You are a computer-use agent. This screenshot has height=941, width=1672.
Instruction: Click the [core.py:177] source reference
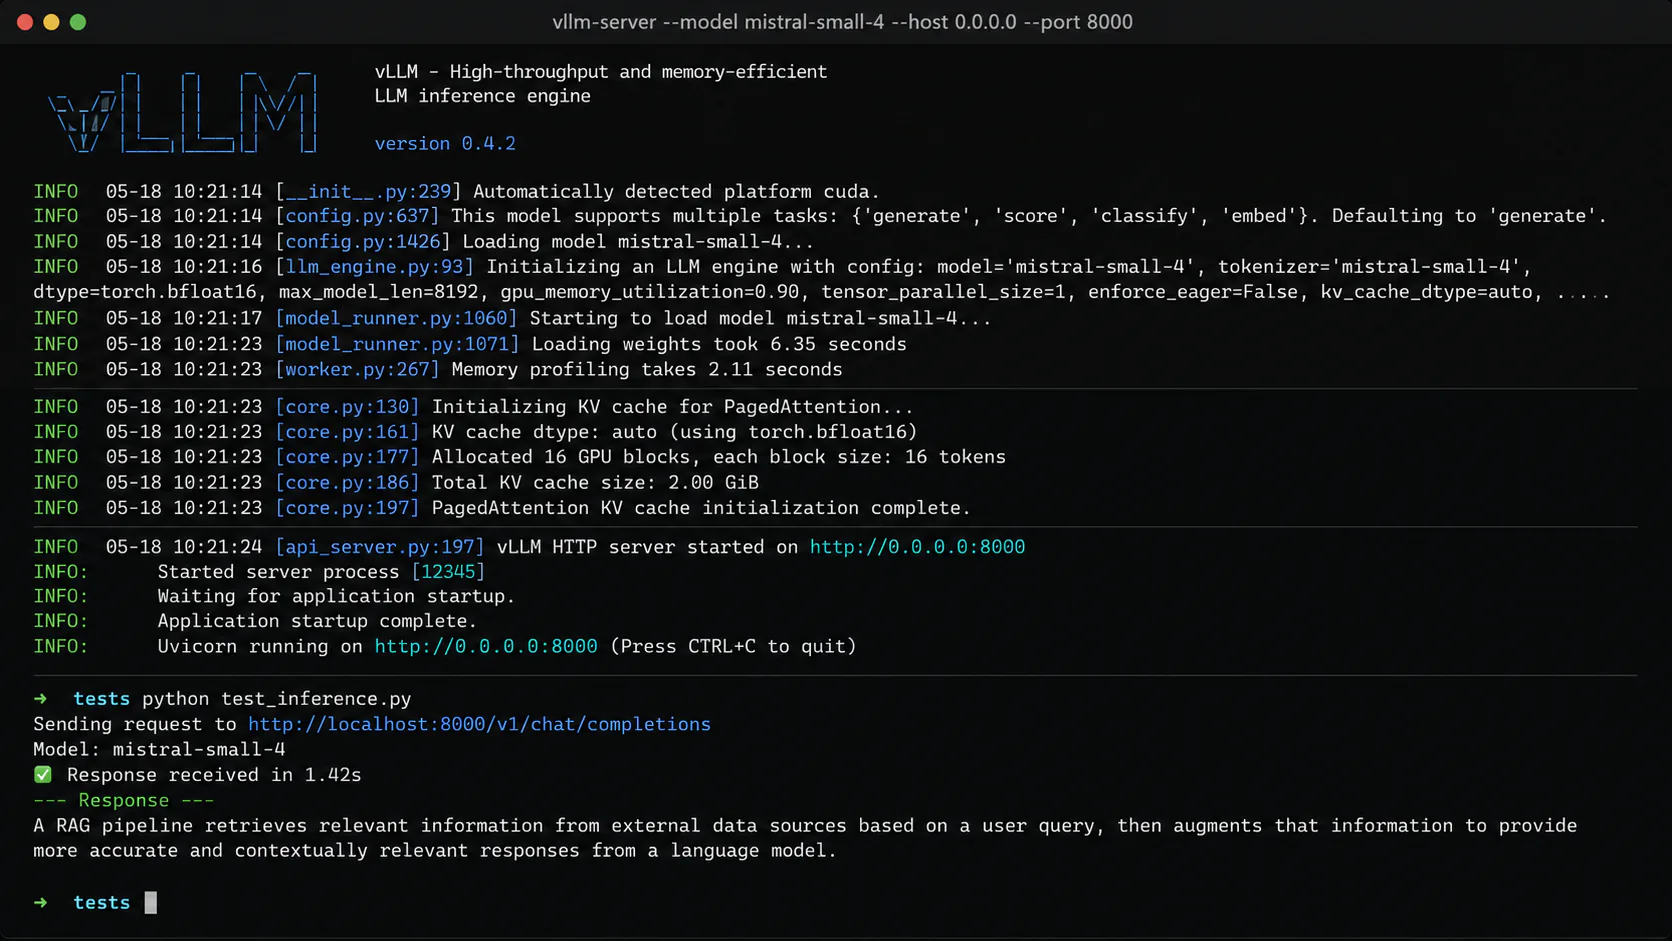click(x=347, y=457)
